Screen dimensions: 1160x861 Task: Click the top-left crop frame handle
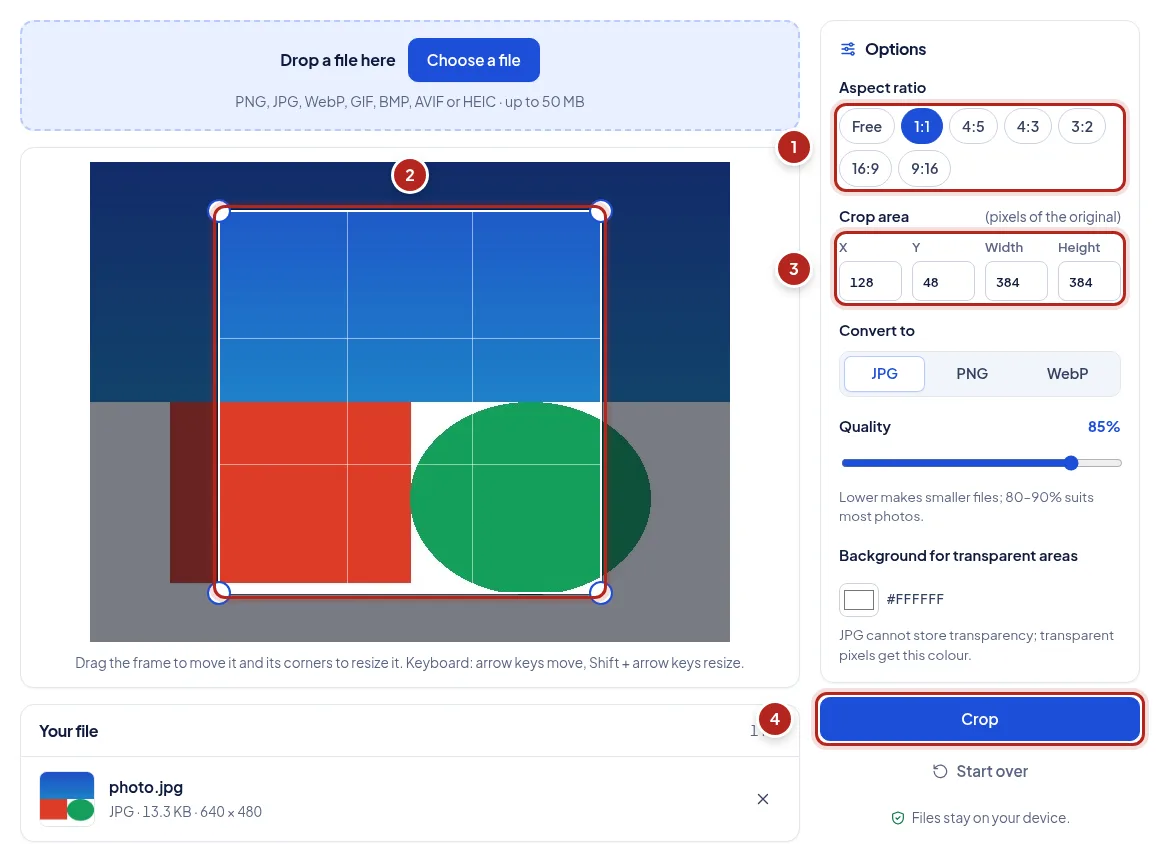[219, 212]
